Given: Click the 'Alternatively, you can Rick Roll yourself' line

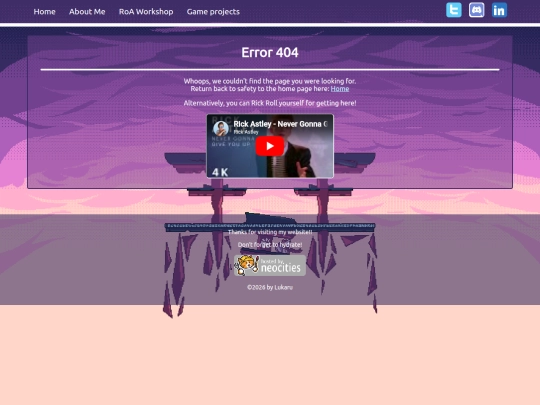Looking at the screenshot, I should 270,103.
